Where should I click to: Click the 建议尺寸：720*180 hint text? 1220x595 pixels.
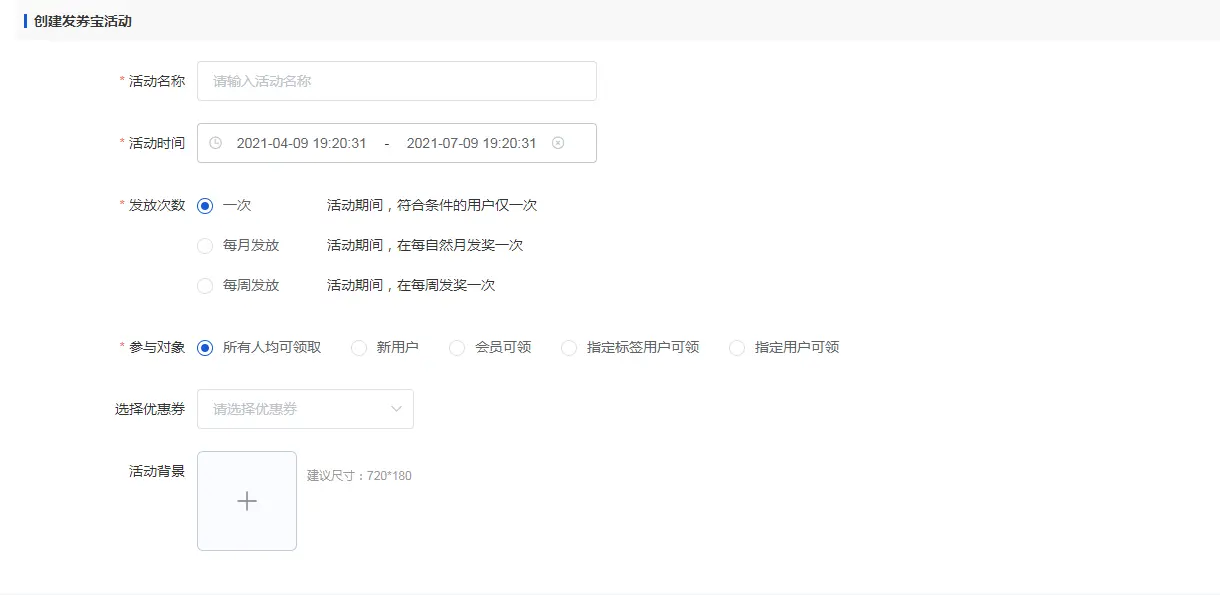point(359,476)
